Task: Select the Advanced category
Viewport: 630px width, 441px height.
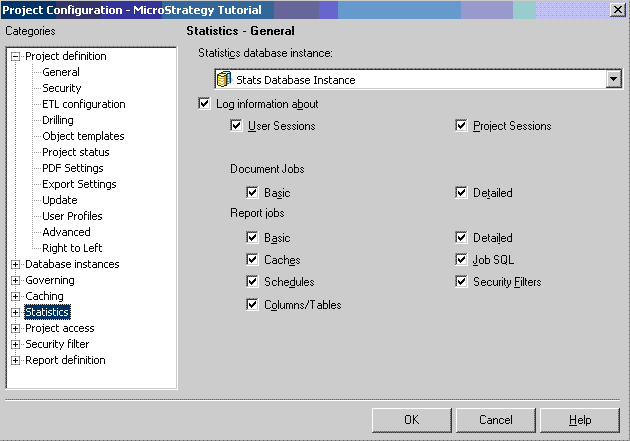Action: point(66,232)
